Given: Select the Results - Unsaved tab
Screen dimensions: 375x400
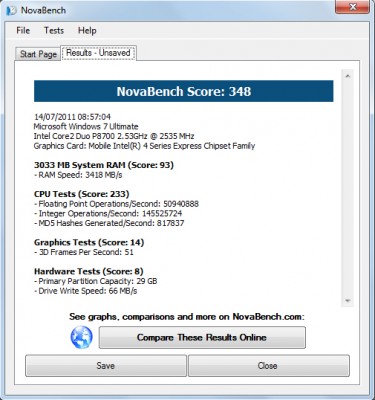Looking at the screenshot, I should pos(98,53).
